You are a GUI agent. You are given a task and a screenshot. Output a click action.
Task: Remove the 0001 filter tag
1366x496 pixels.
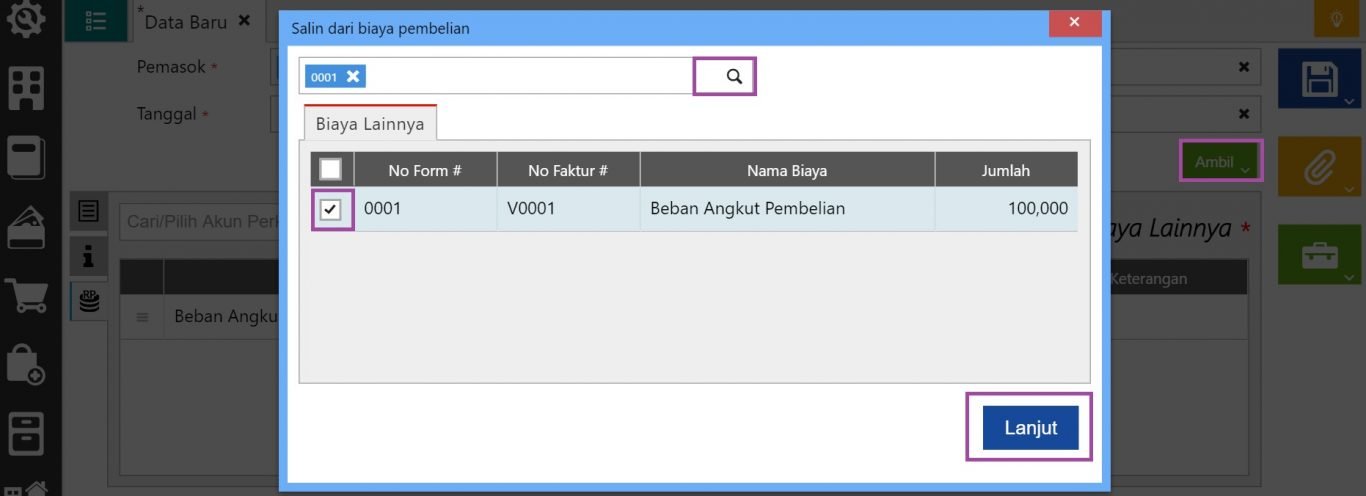[x=353, y=77]
